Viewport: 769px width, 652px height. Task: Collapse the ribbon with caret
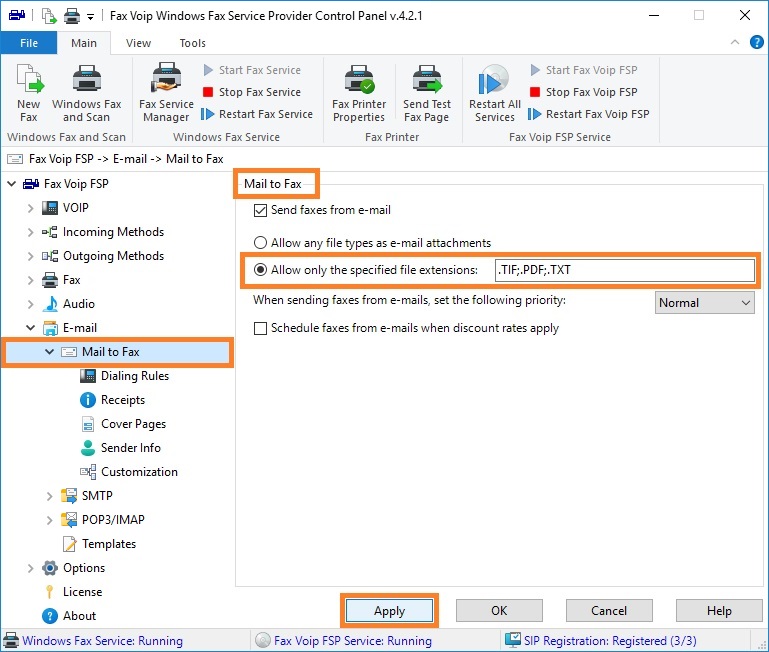click(x=735, y=42)
